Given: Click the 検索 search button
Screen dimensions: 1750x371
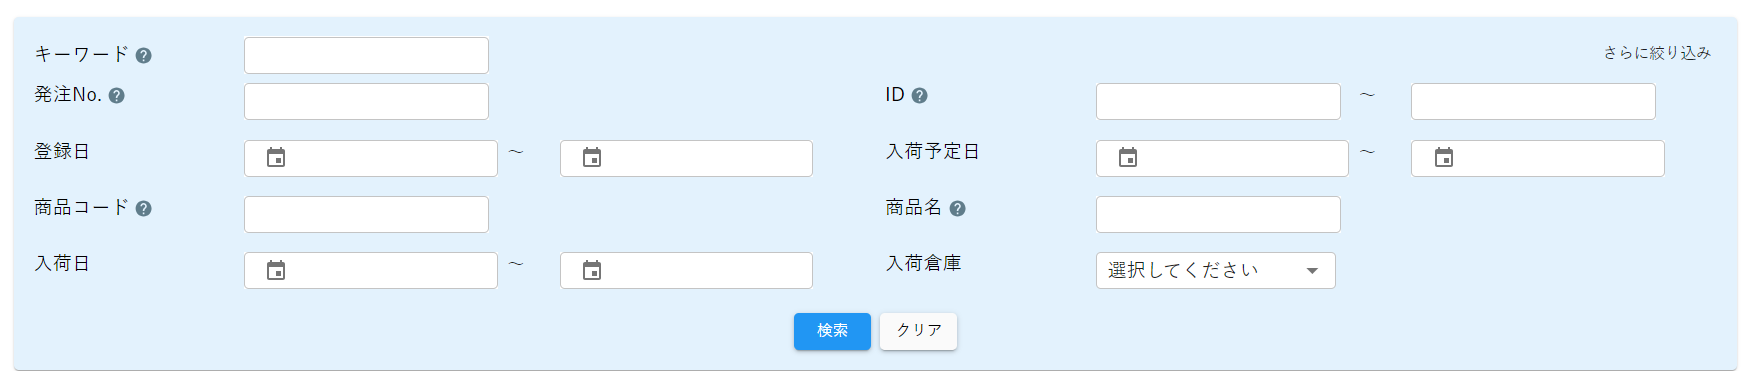Looking at the screenshot, I should [832, 331].
